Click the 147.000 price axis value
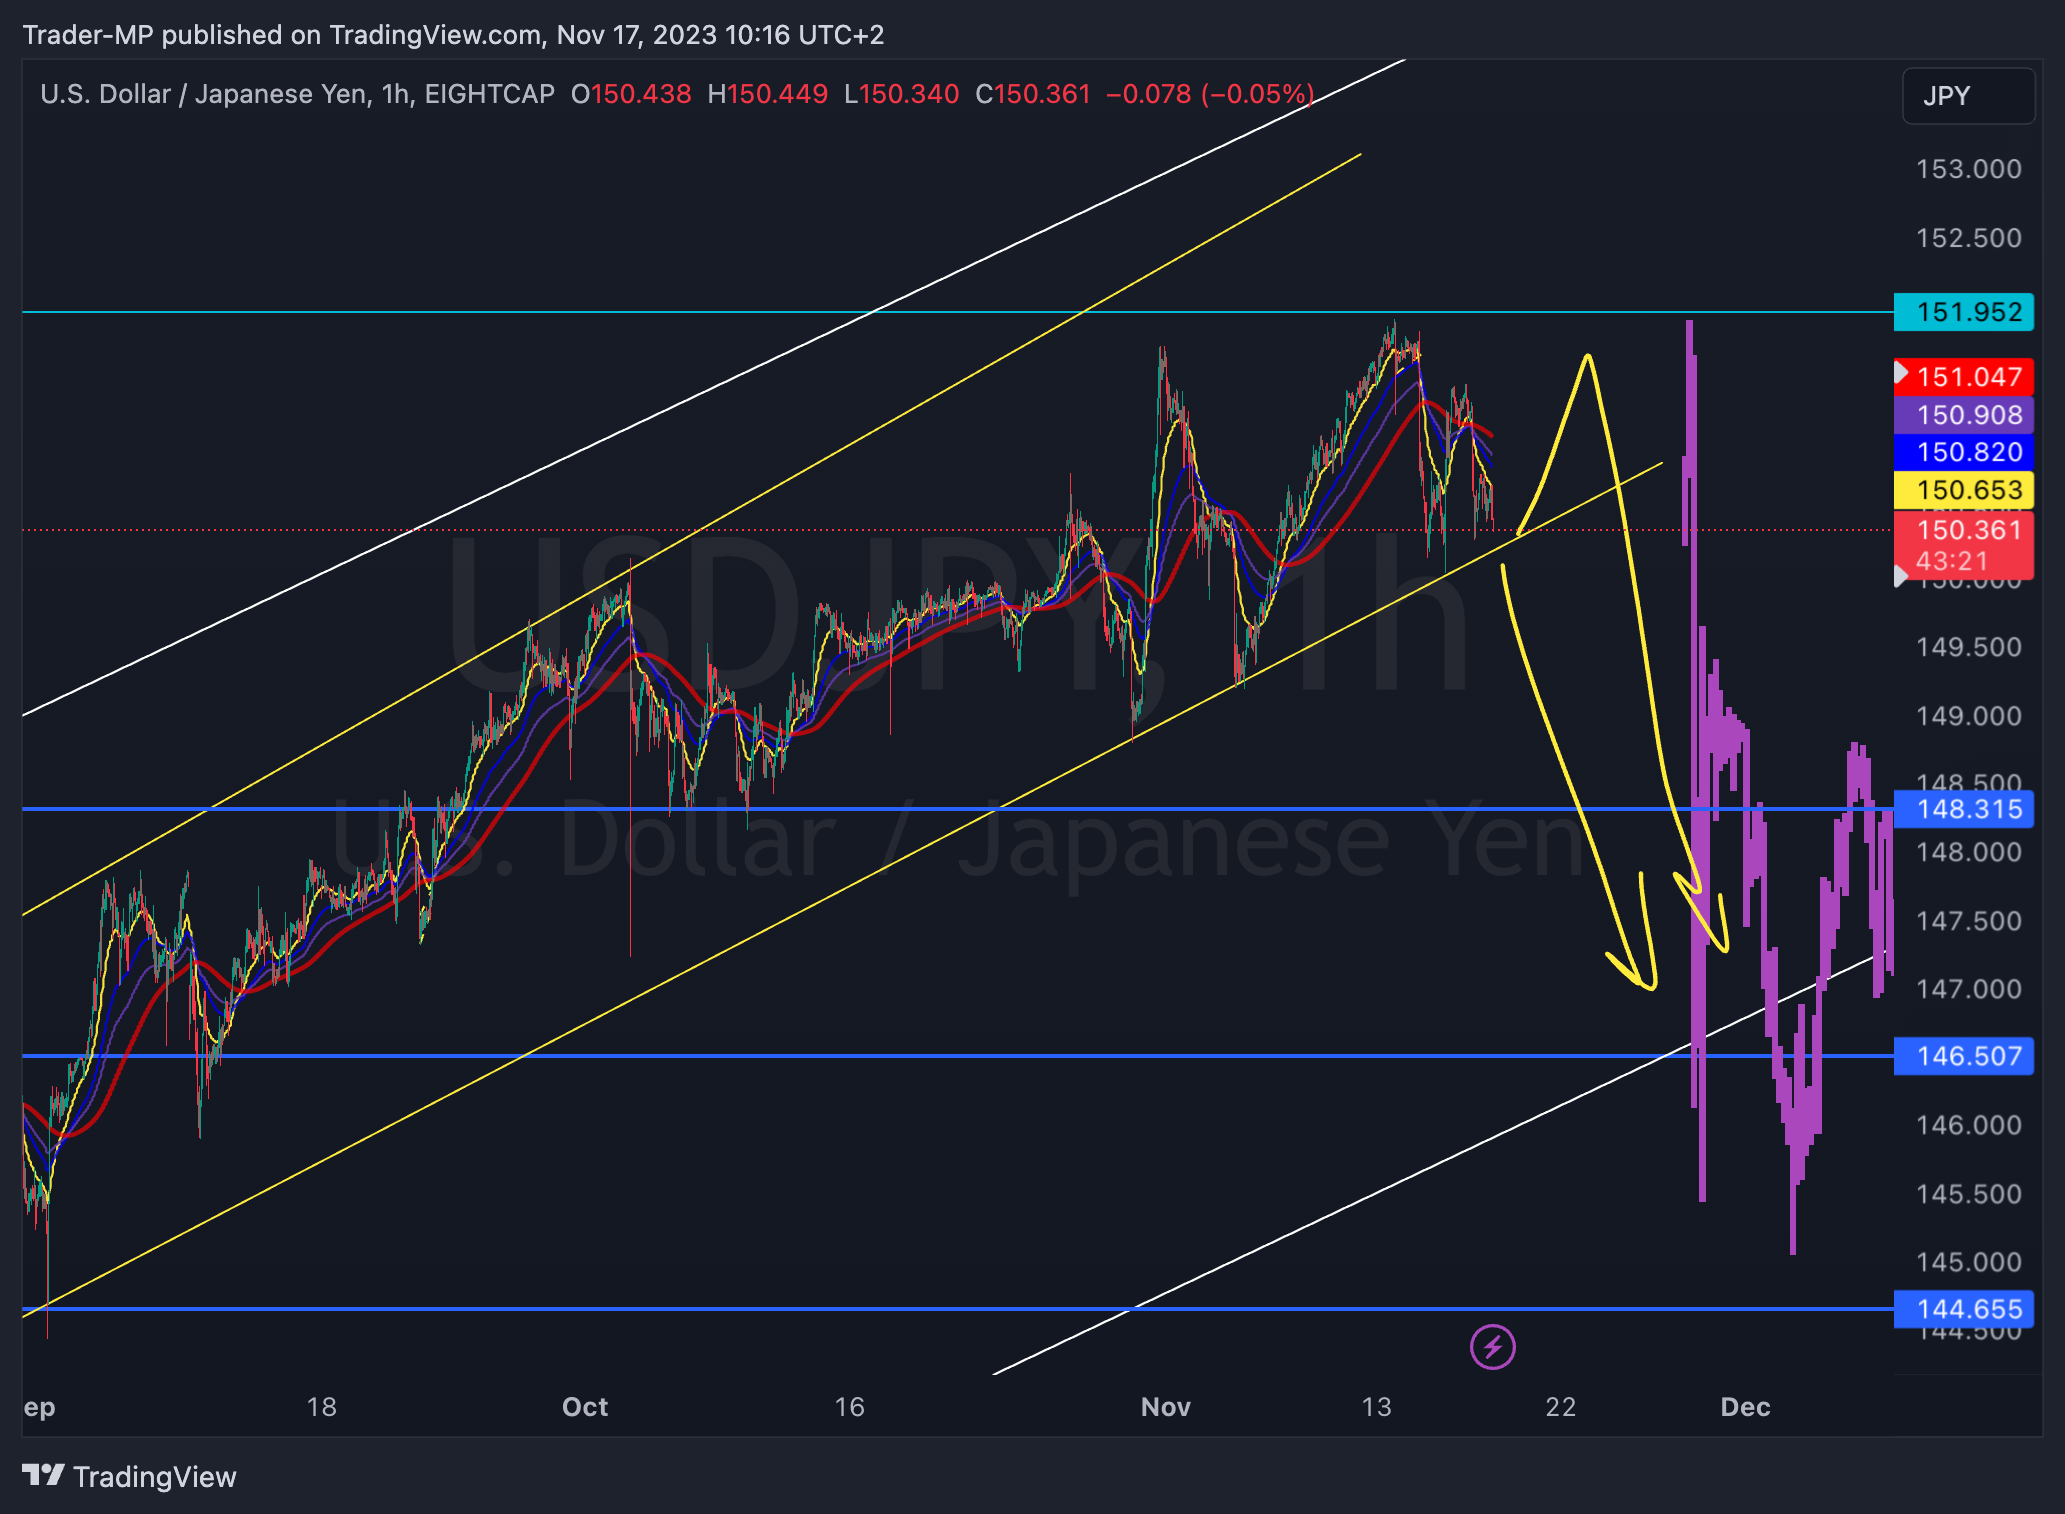Screen dimensions: 2065x1514 (x=1968, y=989)
